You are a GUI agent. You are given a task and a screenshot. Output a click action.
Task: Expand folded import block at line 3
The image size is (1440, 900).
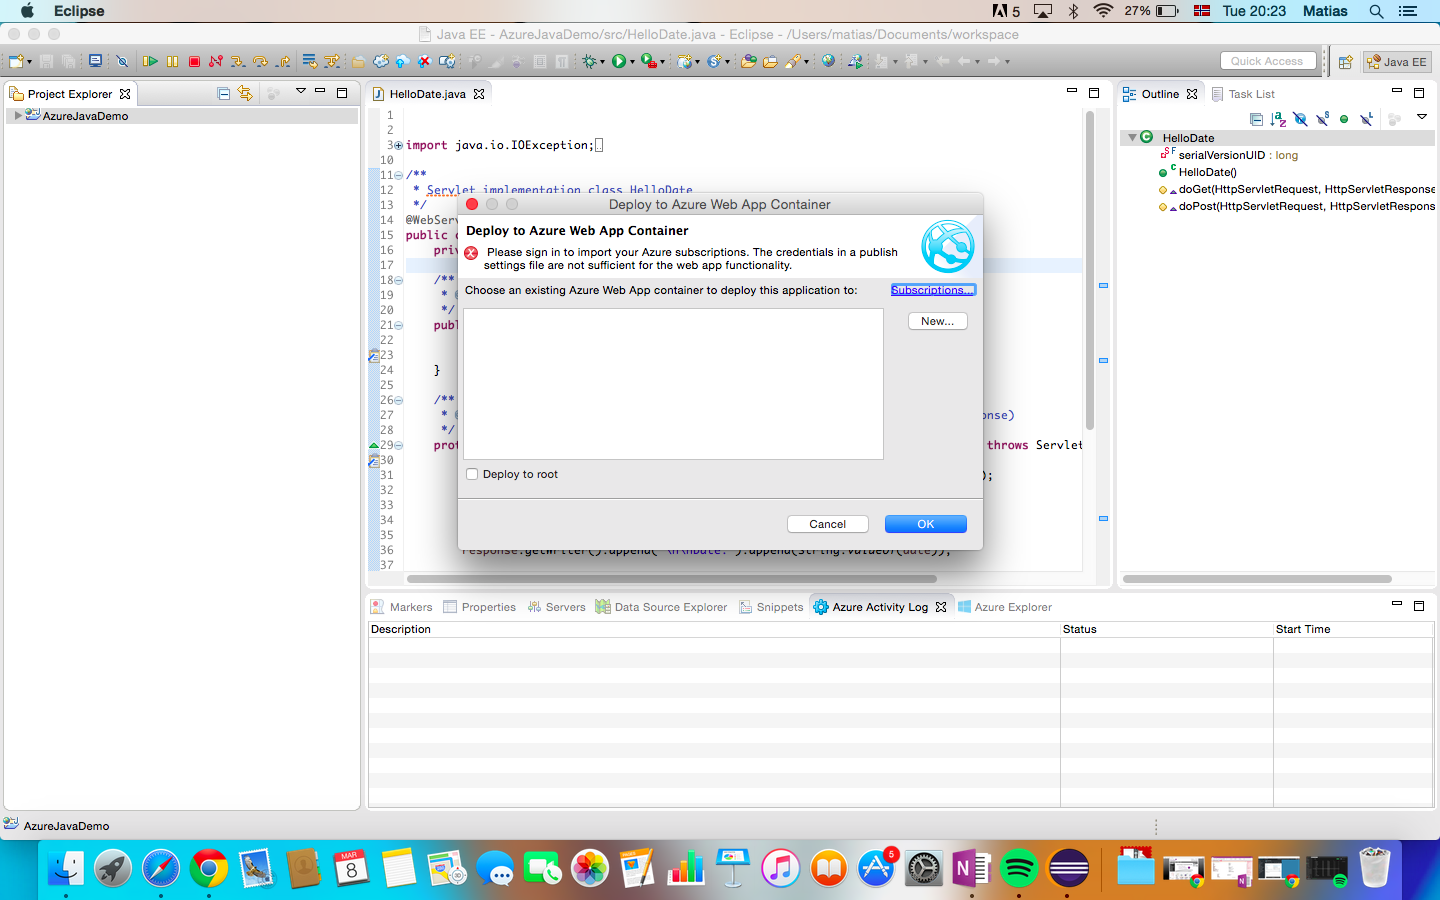coord(398,145)
